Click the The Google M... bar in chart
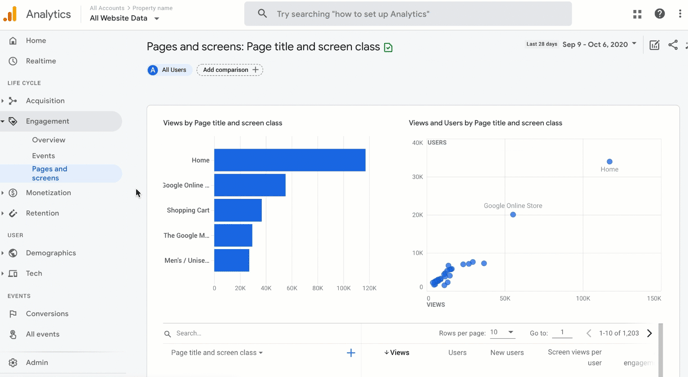Screen dimensions: 688x377 (233, 235)
